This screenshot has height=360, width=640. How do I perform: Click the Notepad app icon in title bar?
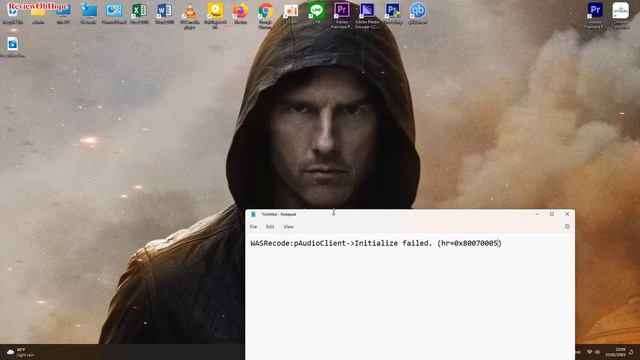253,214
